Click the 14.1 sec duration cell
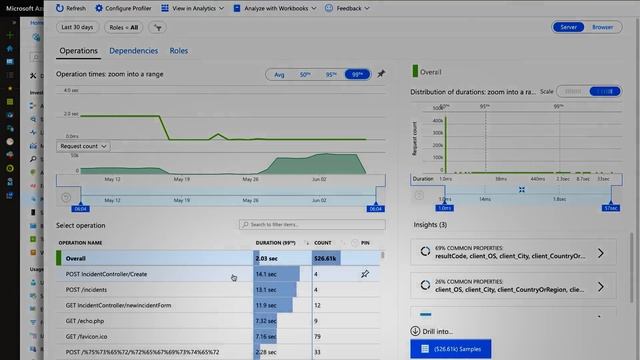The height and width of the screenshot is (360, 640). (x=276, y=274)
